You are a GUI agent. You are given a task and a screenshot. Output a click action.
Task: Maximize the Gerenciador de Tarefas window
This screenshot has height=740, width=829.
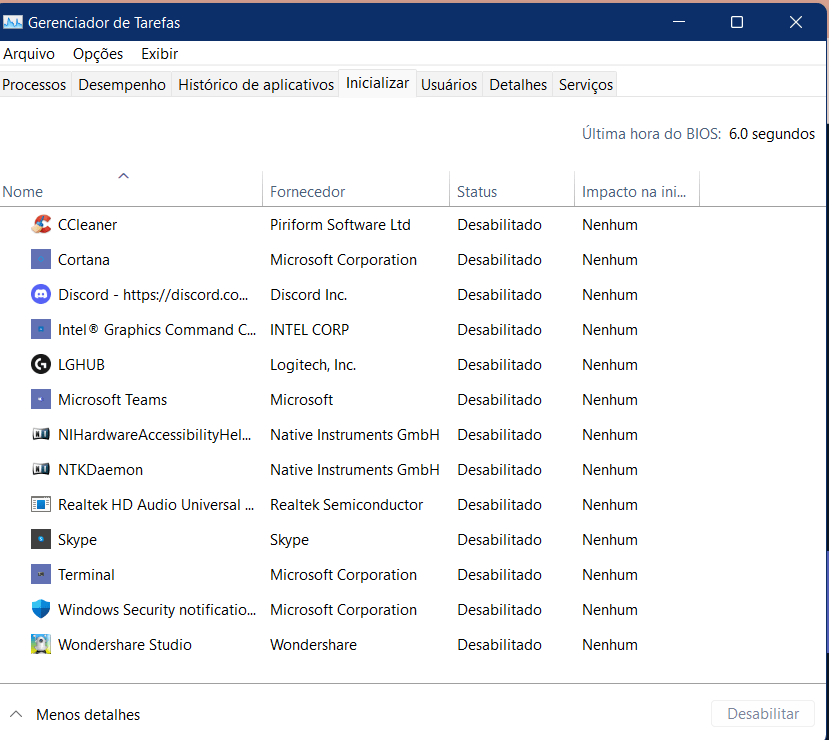pos(736,22)
